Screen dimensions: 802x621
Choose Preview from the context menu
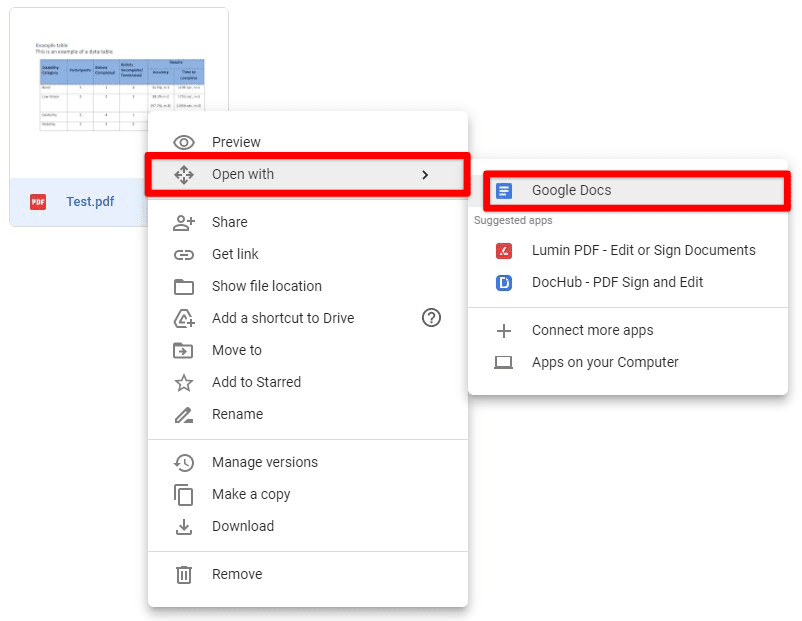click(308, 142)
